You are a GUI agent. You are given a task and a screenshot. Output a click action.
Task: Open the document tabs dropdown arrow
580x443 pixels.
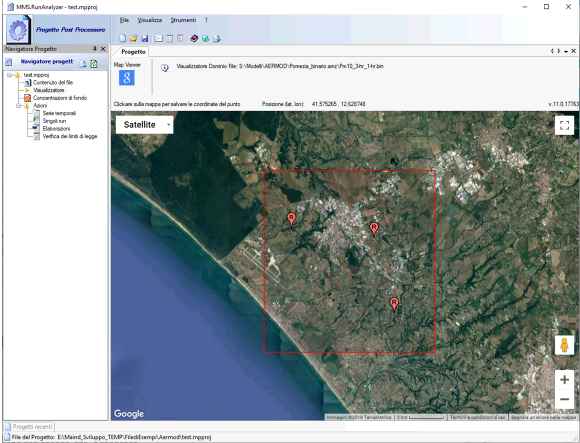tap(566, 51)
